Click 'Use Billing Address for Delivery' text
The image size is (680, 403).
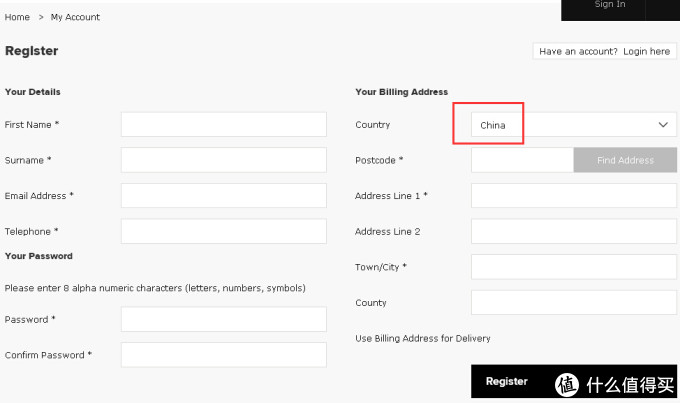[x=423, y=338]
